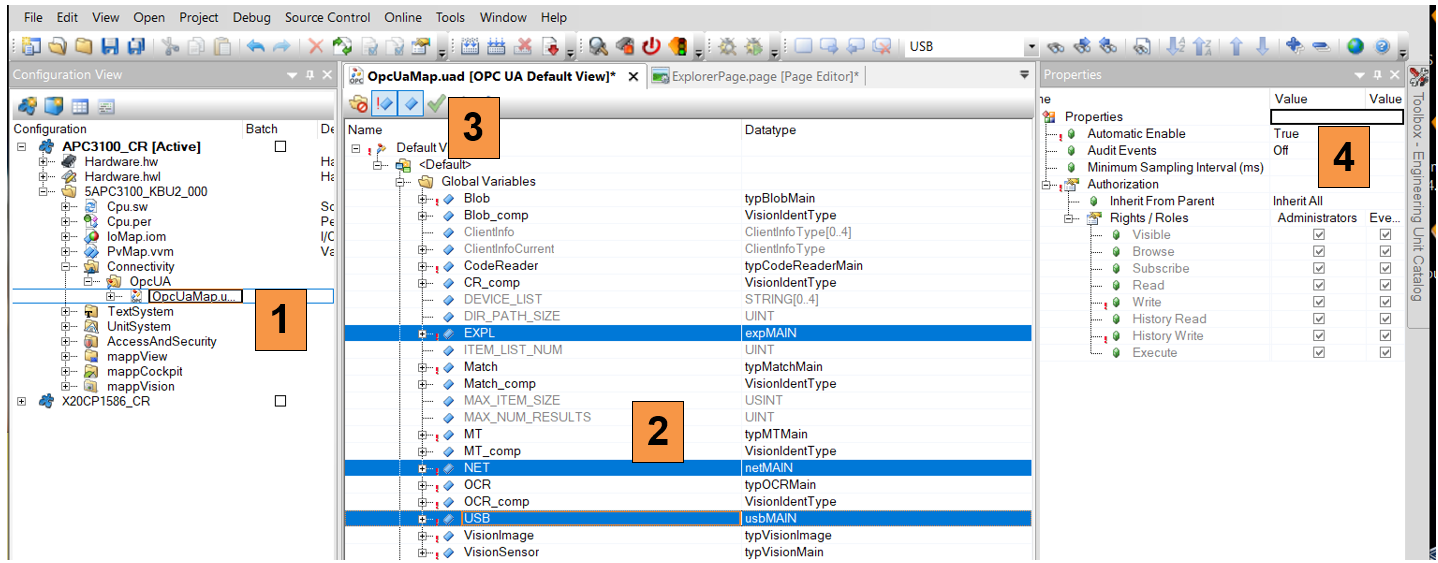This screenshot has height=563, width=1438.
Task: Toggle Administrators checkbox for Write right
Action: 1319,302
